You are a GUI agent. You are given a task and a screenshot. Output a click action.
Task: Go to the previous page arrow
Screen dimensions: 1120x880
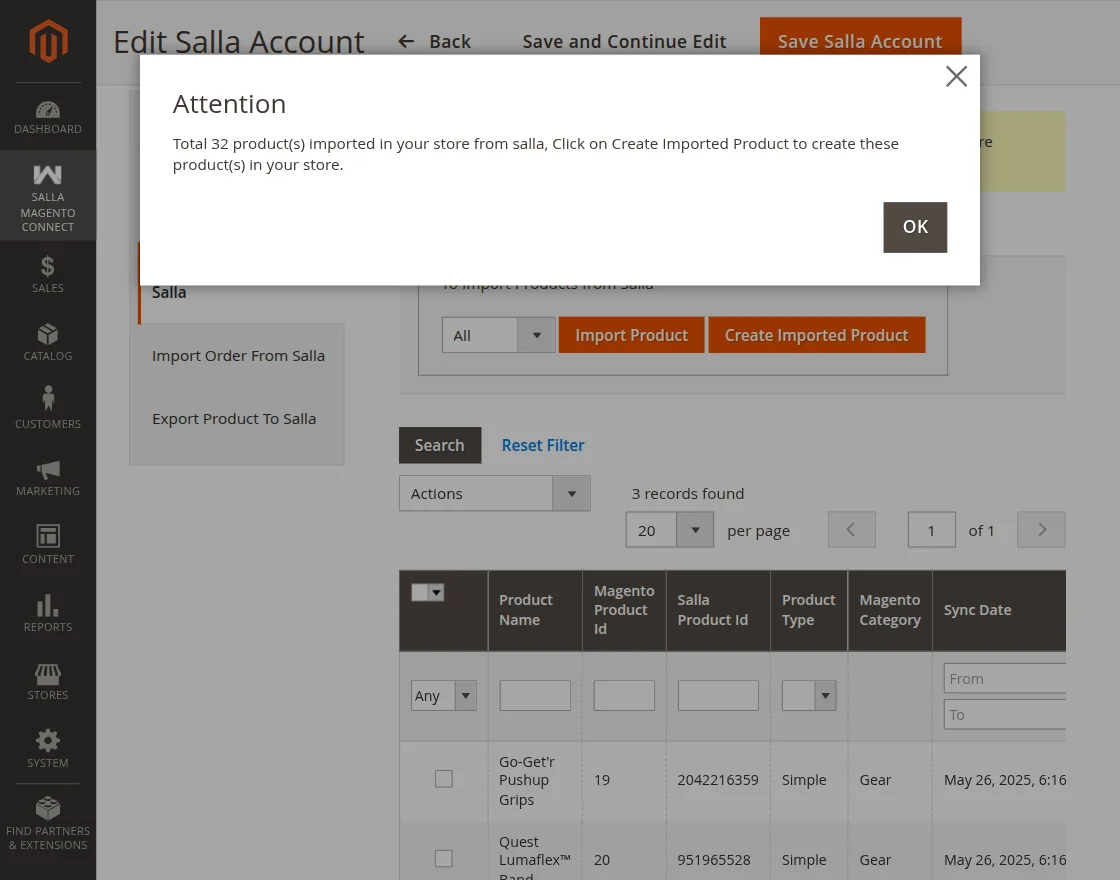[x=851, y=530]
